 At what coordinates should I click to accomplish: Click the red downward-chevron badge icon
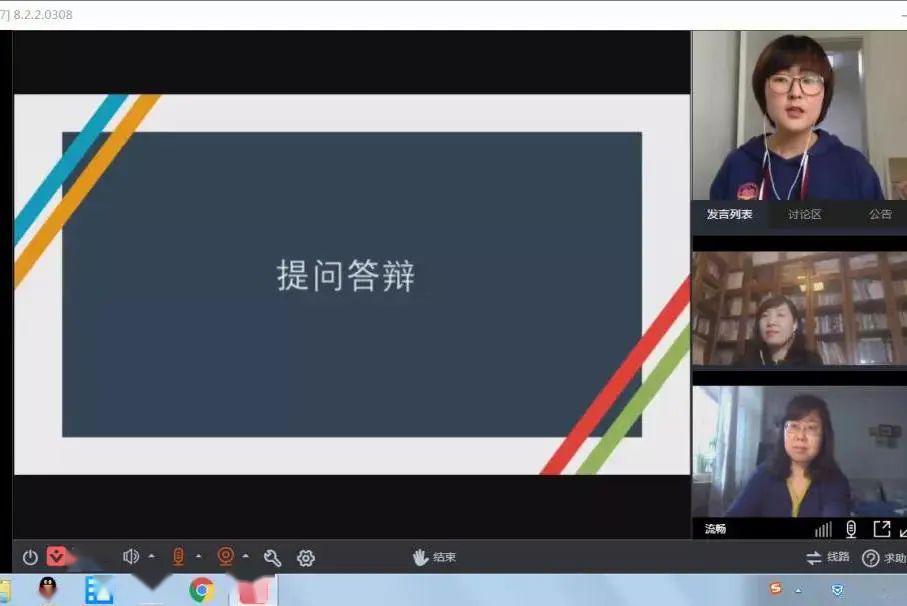click(x=56, y=556)
